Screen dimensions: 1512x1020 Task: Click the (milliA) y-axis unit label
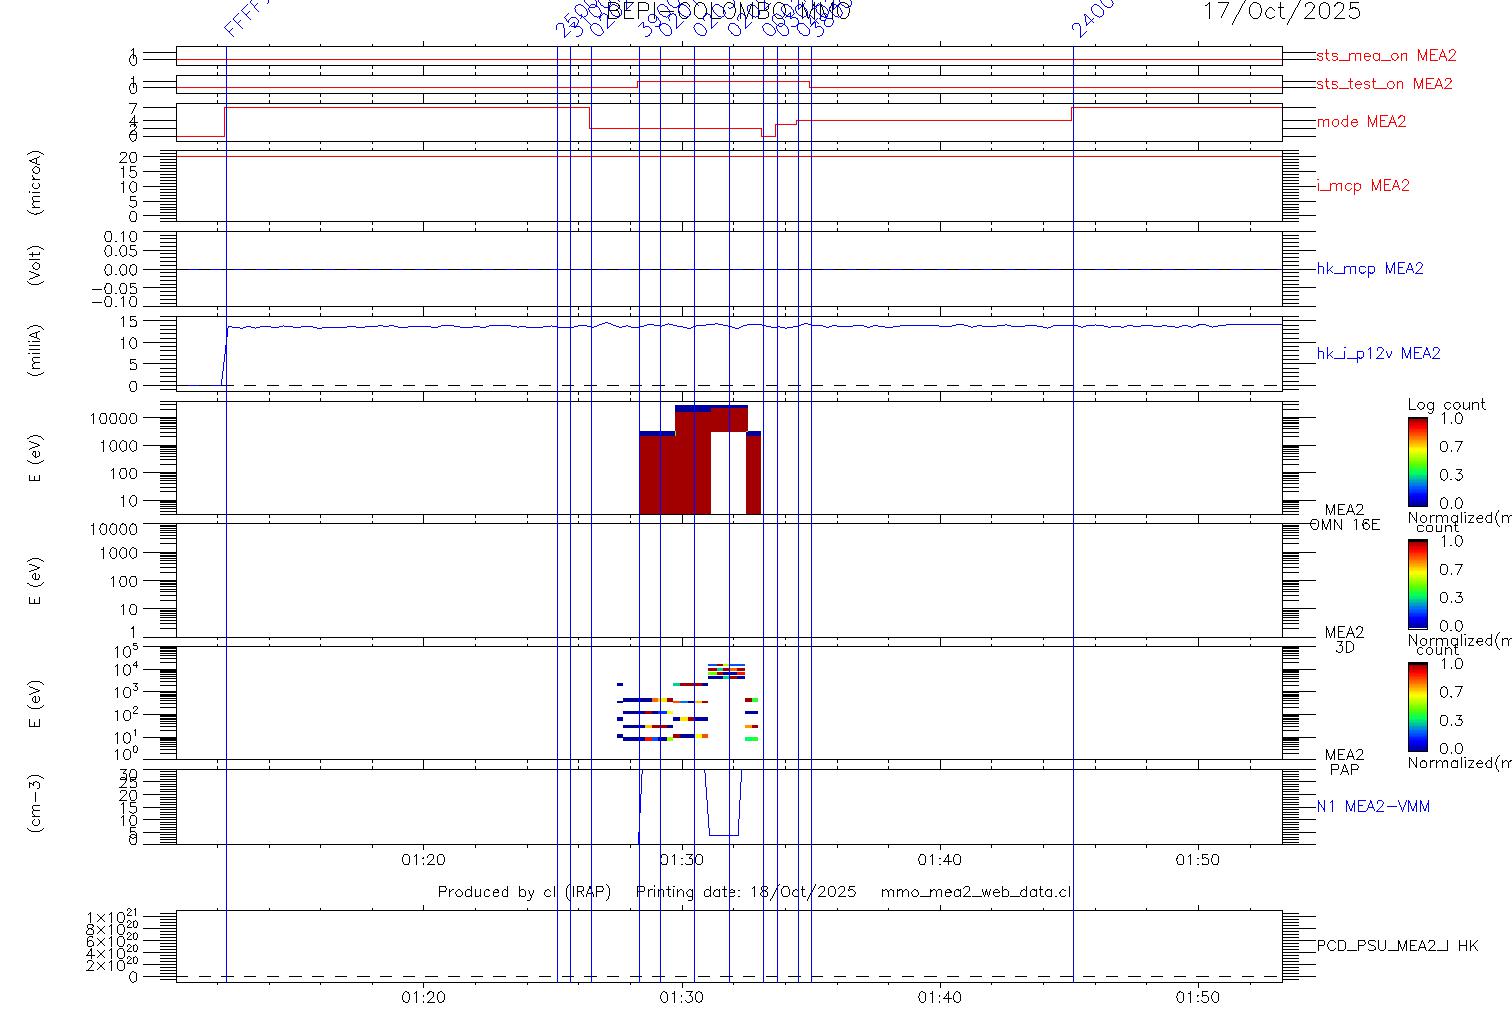click(36, 353)
